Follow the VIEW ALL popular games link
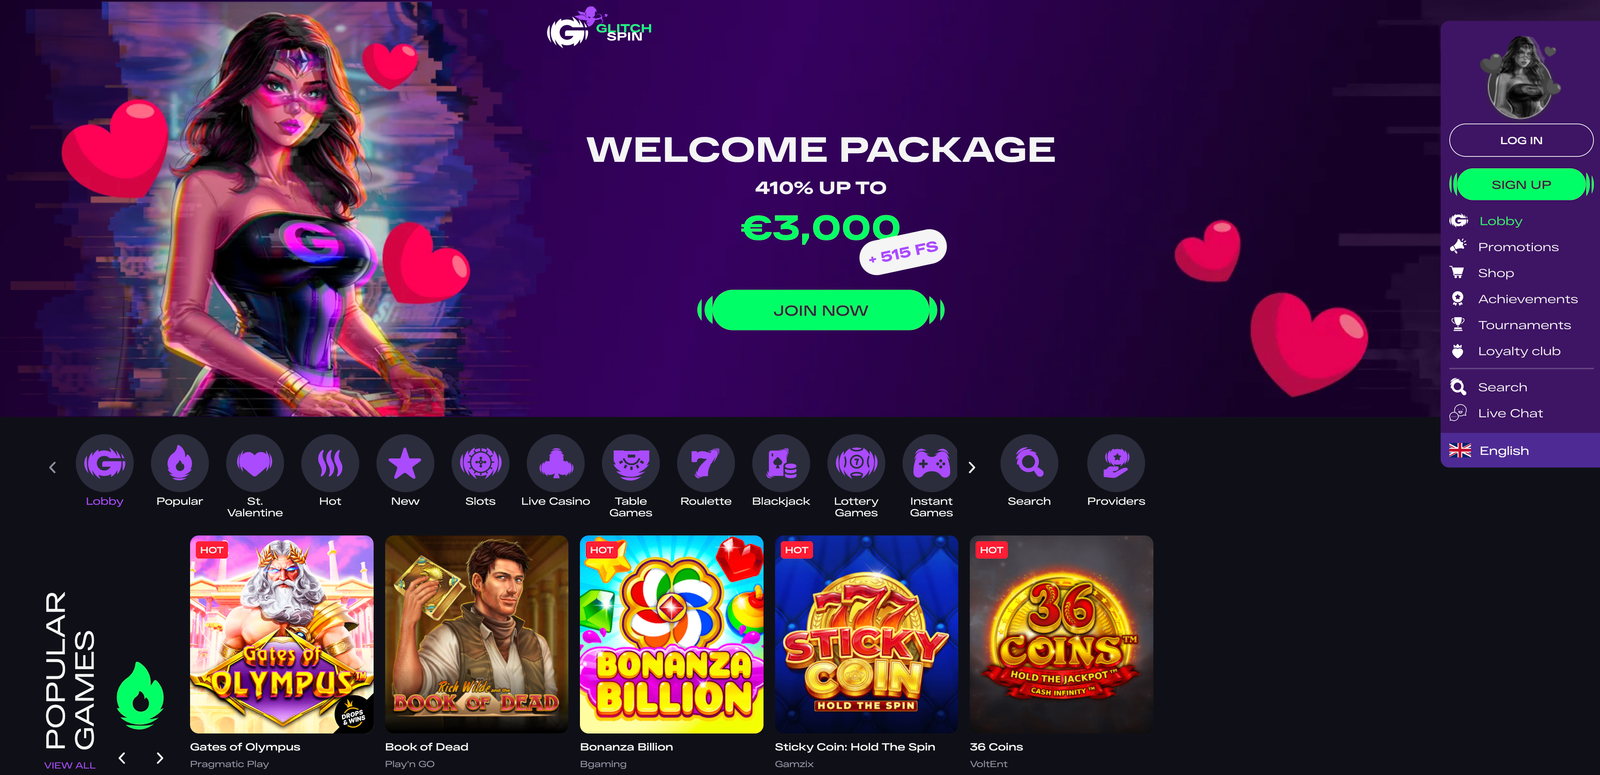This screenshot has width=1600, height=775. [70, 765]
